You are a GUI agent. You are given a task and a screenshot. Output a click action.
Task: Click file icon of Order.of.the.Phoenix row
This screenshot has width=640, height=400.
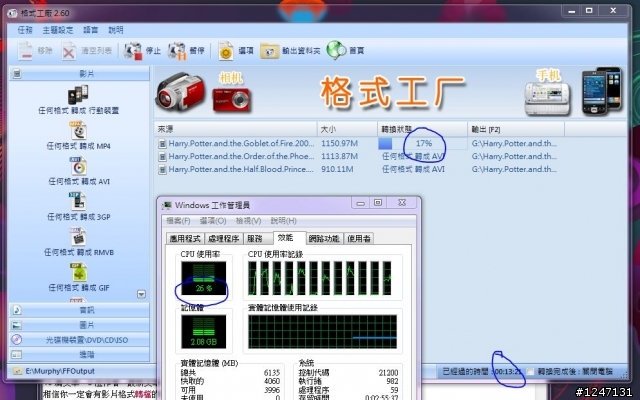click(162, 156)
